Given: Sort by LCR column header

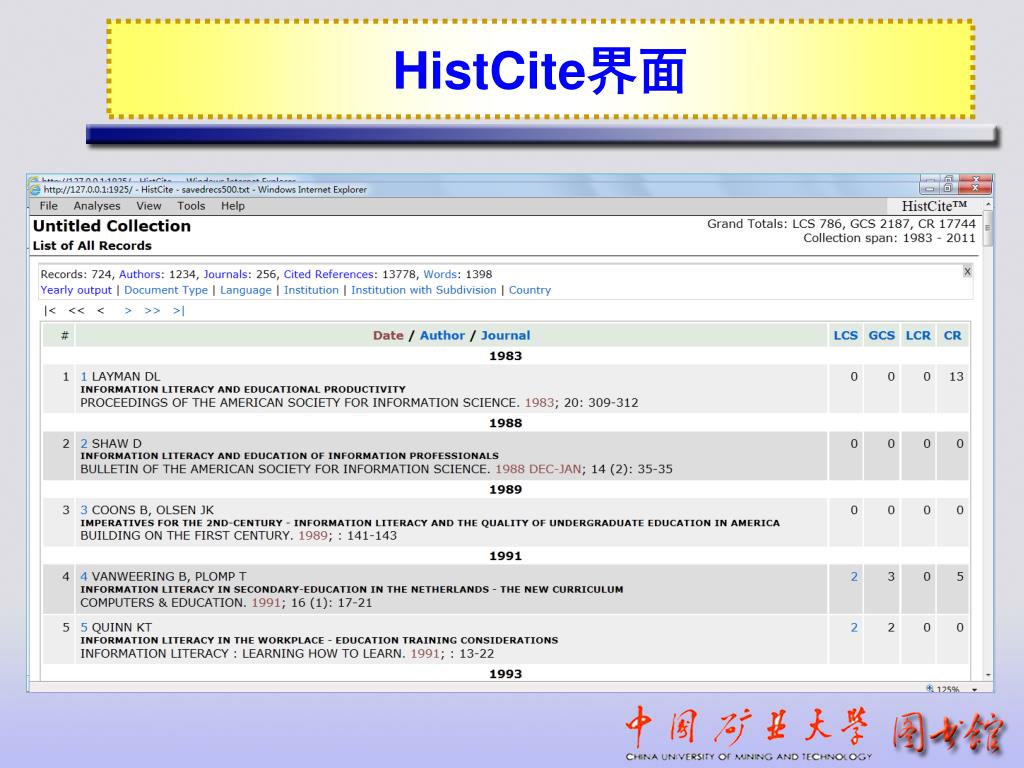Looking at the screenshot, I should (x=918, y=336).
